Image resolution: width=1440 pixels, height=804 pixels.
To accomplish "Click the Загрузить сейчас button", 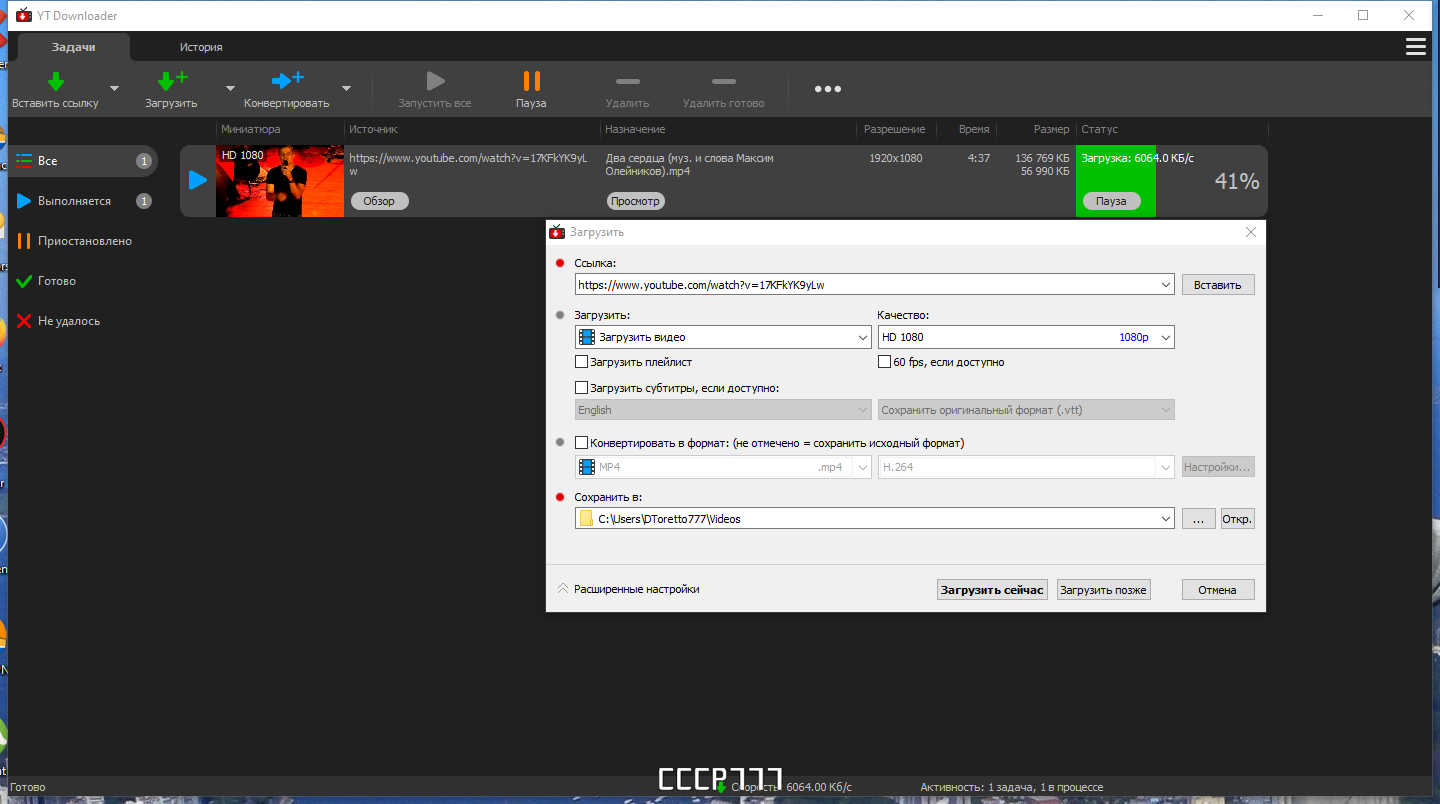I will click(992, 590).
